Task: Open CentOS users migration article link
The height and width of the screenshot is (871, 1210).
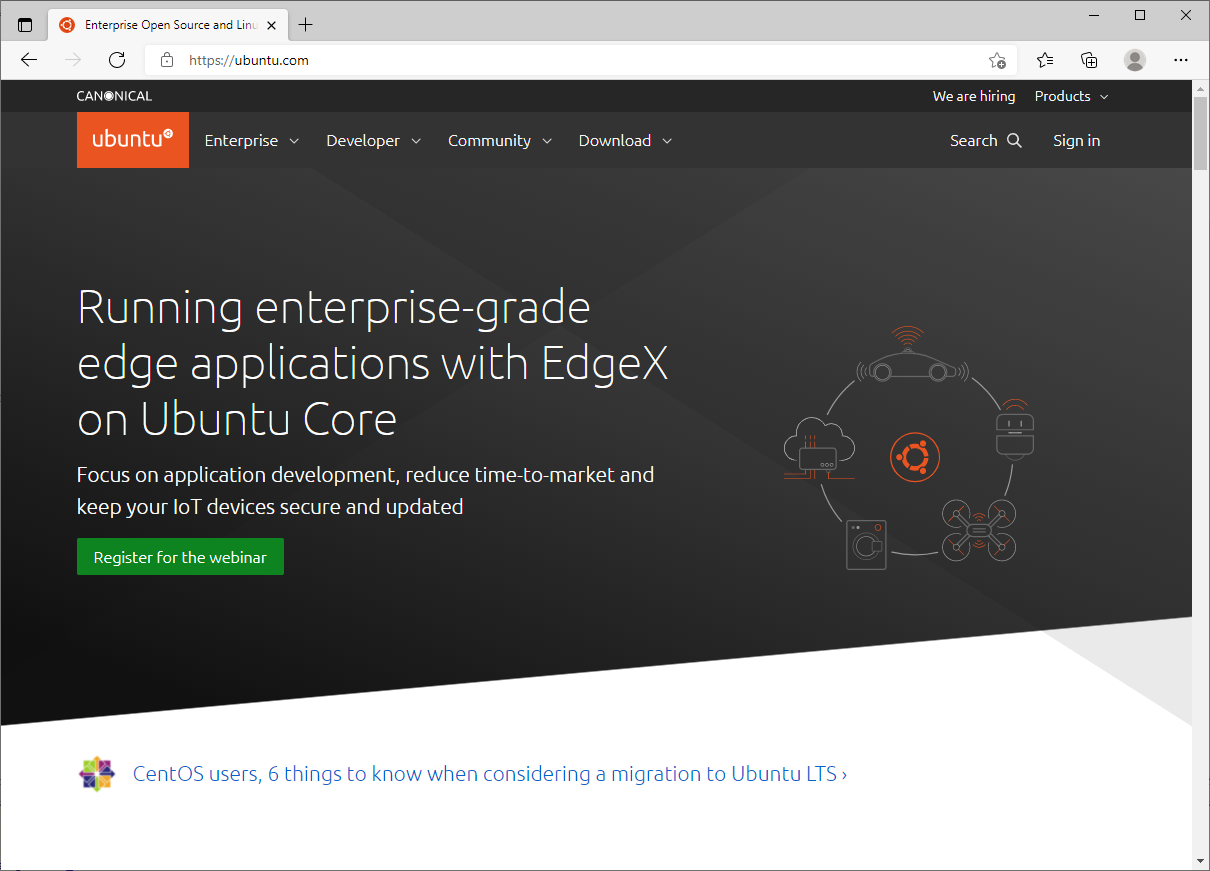Action: point(490,774)
